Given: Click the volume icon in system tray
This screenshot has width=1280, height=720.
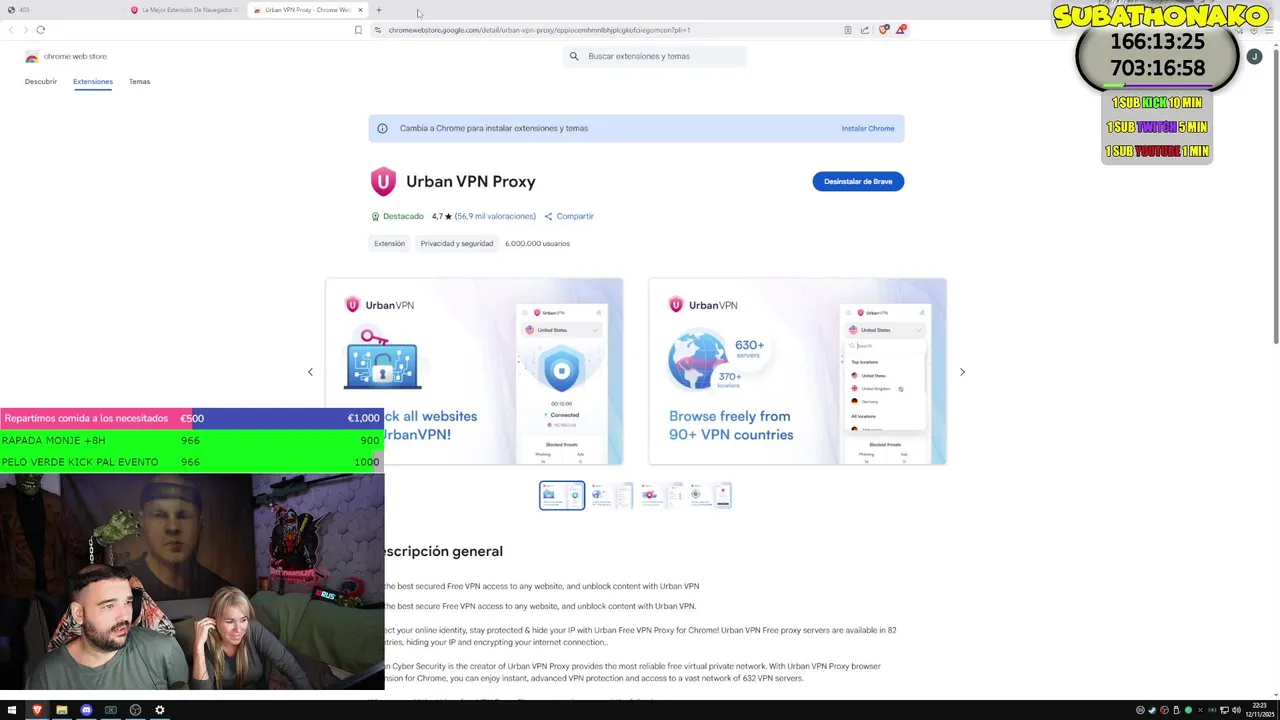Looking at the screenshot, I should coord(1236,710).
